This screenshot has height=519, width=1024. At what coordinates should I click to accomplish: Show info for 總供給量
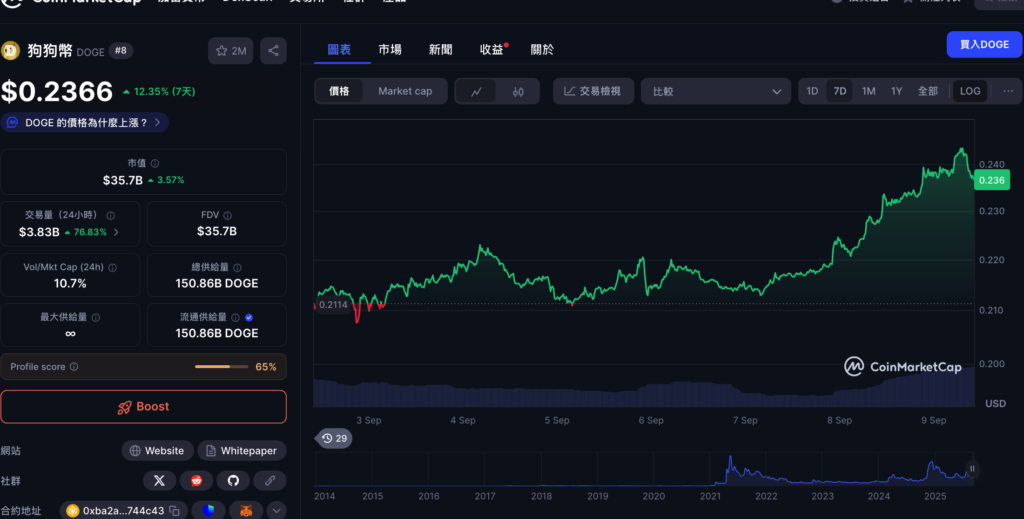point(237,268)
